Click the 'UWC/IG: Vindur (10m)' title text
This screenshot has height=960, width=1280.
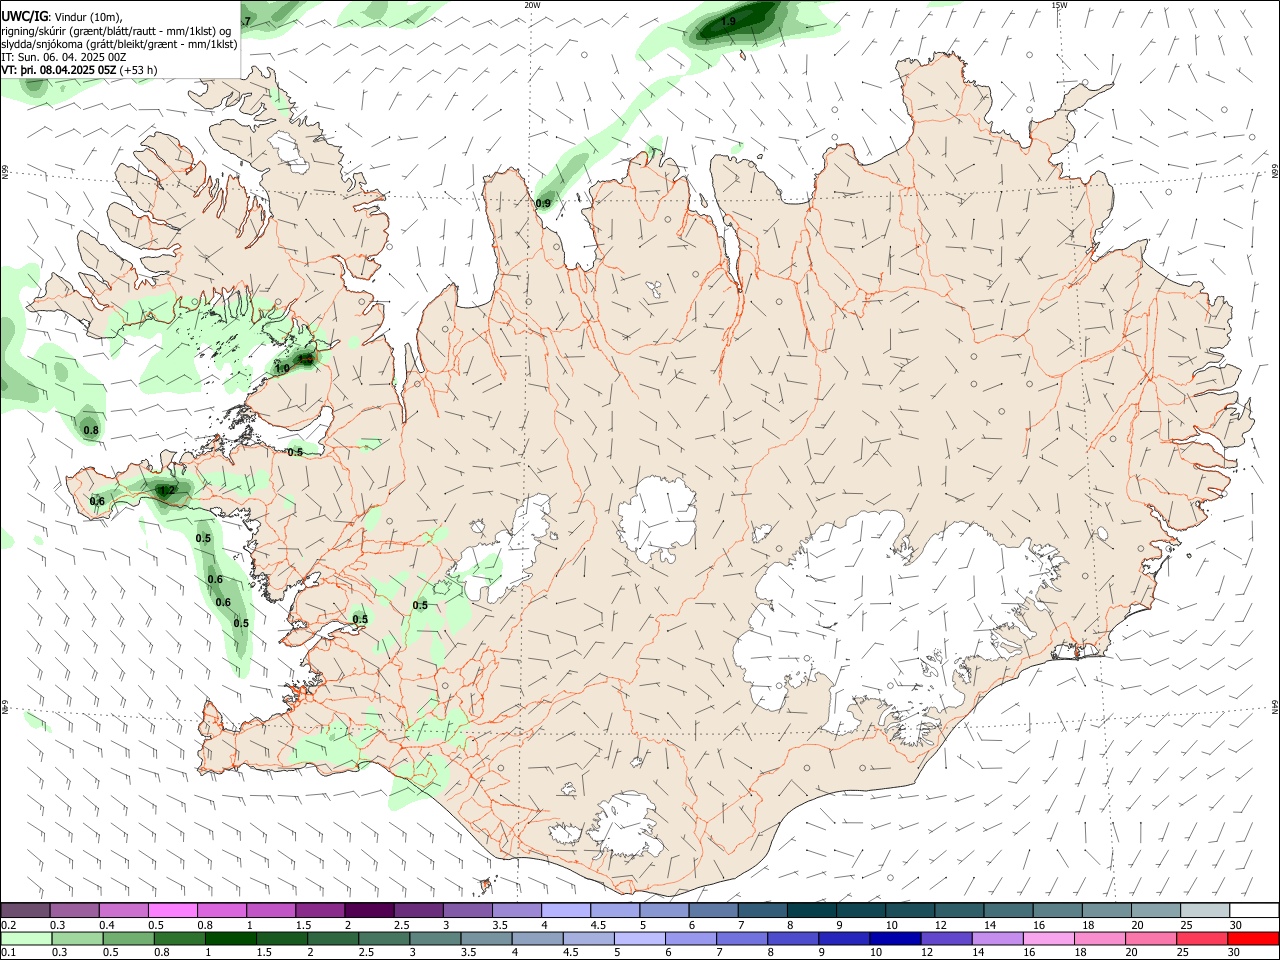[x=61, y=16]
